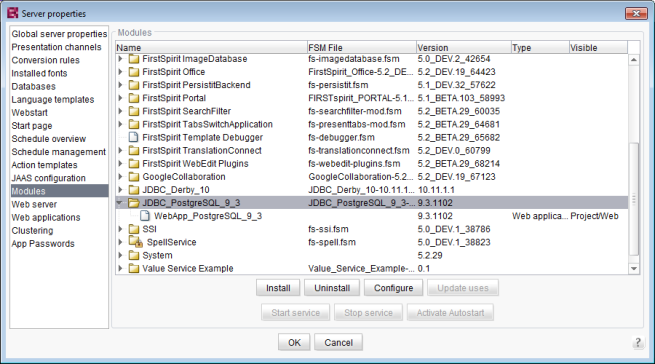The width and height of the screenshot is (655, 364).
Task: Click the FirstSpirit ImageDatabase folder icon
Action: click(x=134, y=59)
